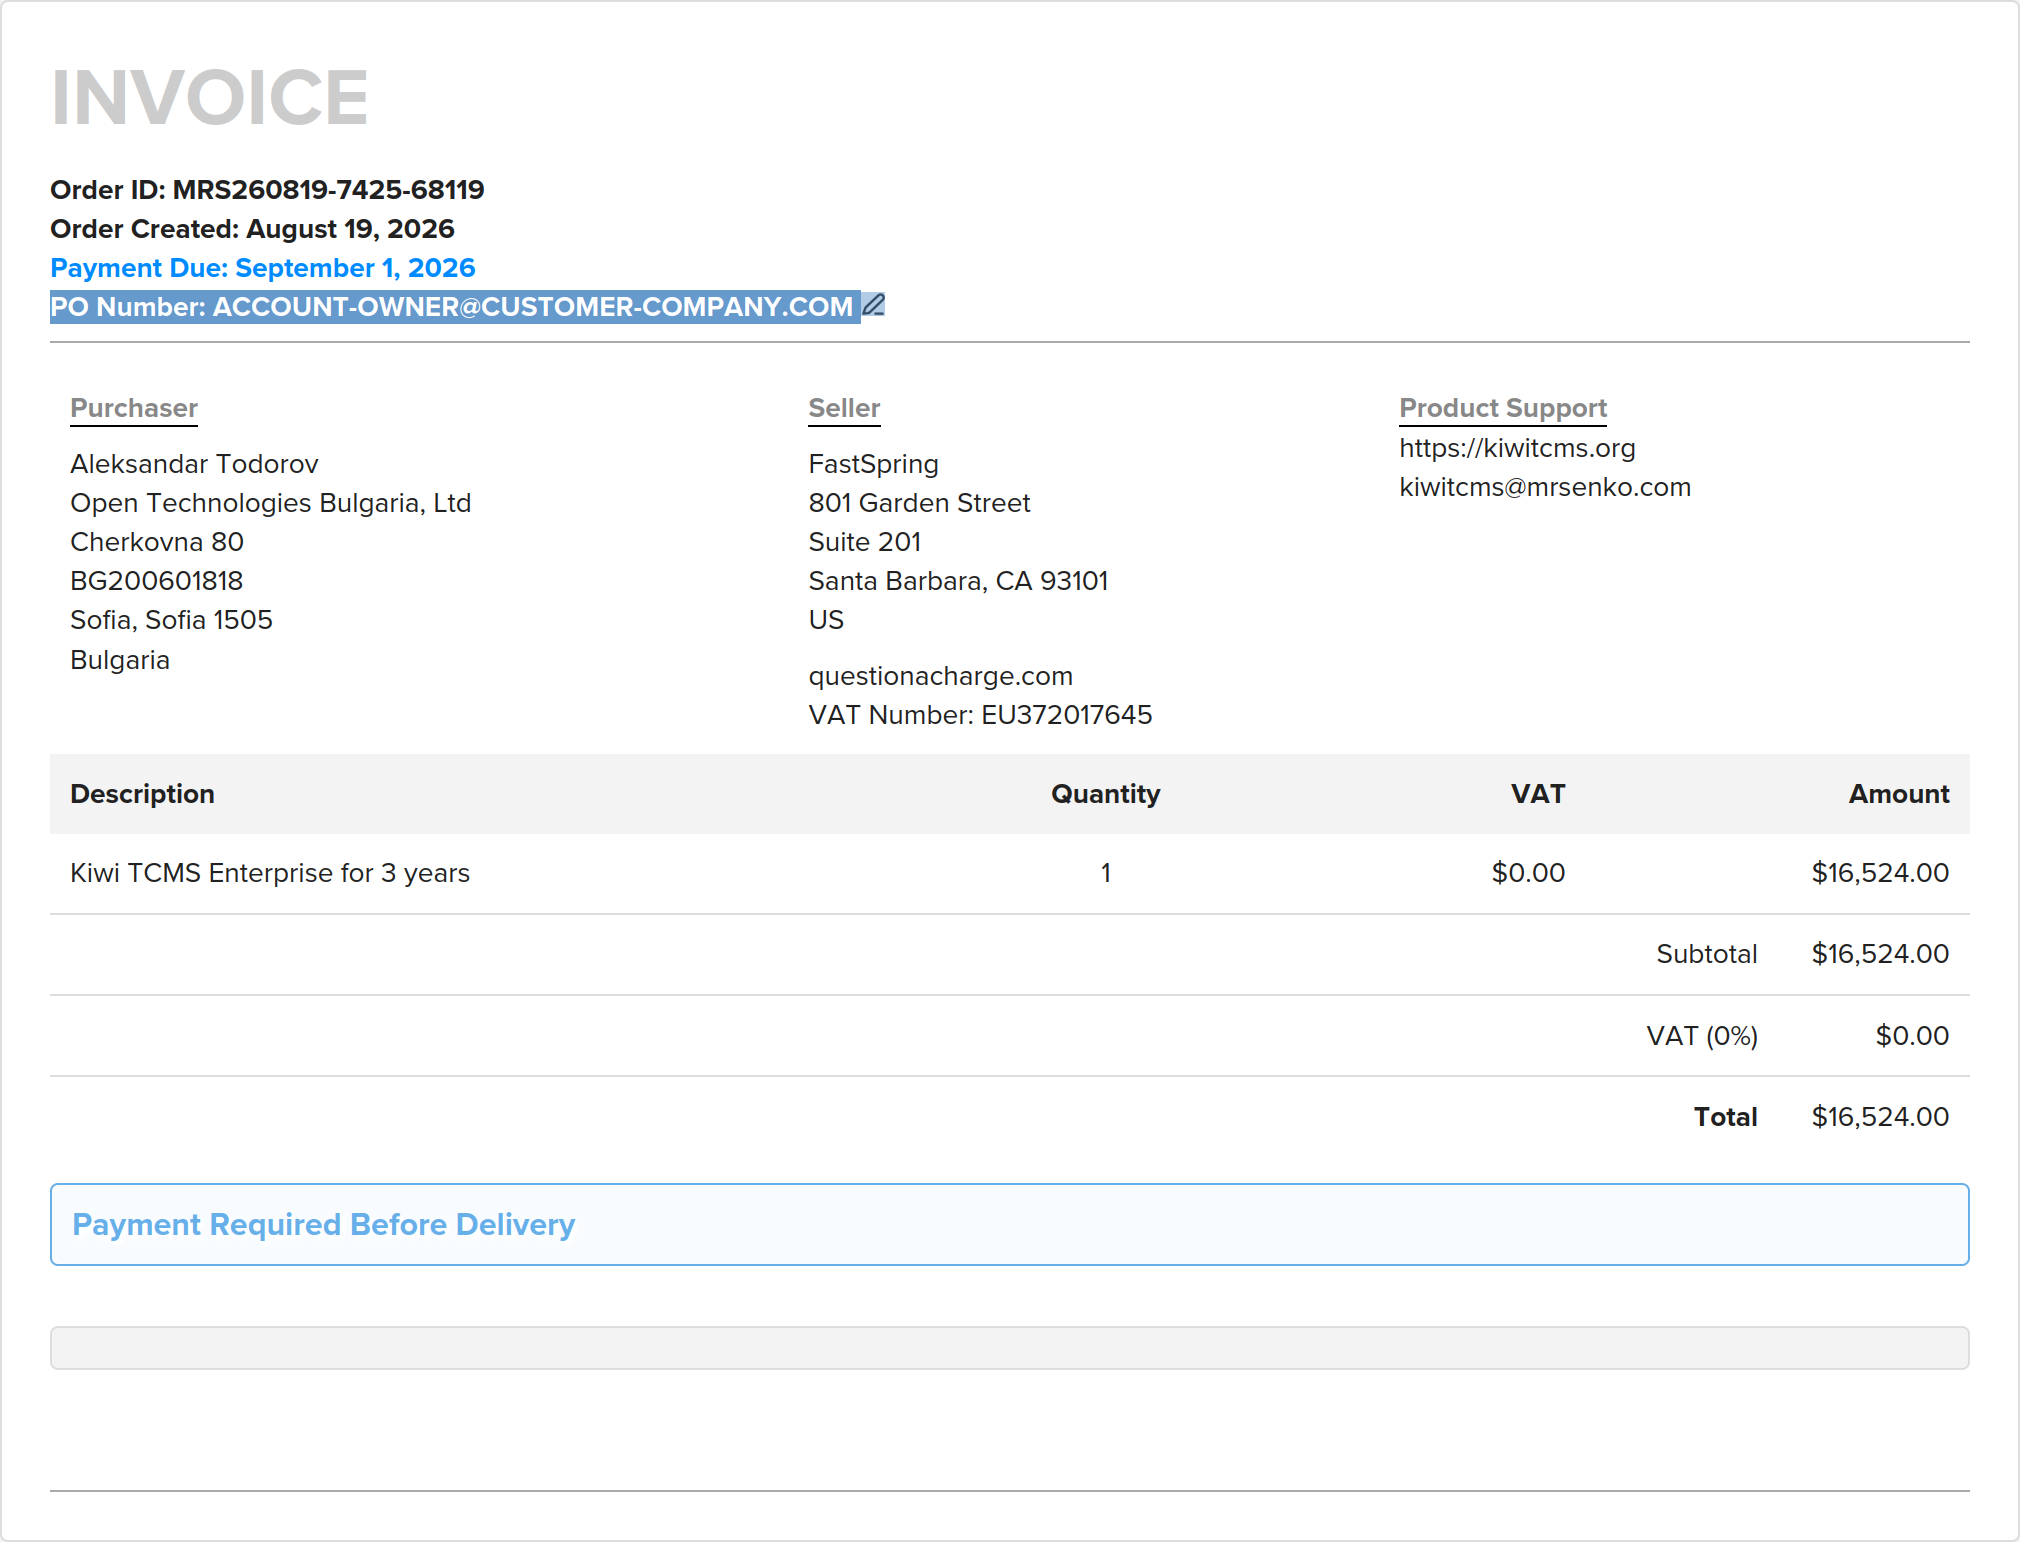Click the VAT (0%) label

tap(1702, 1036)
